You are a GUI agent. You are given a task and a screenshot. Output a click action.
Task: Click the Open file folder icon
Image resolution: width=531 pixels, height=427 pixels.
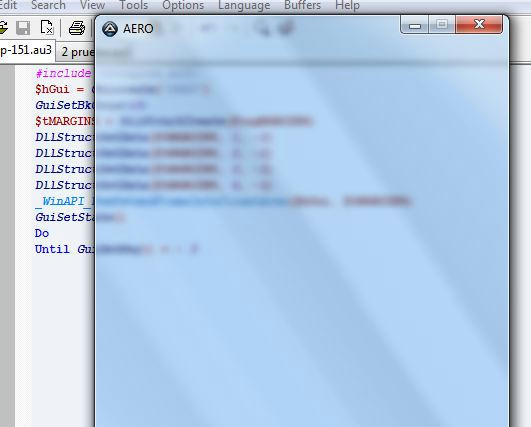click(x=3, y=28)
